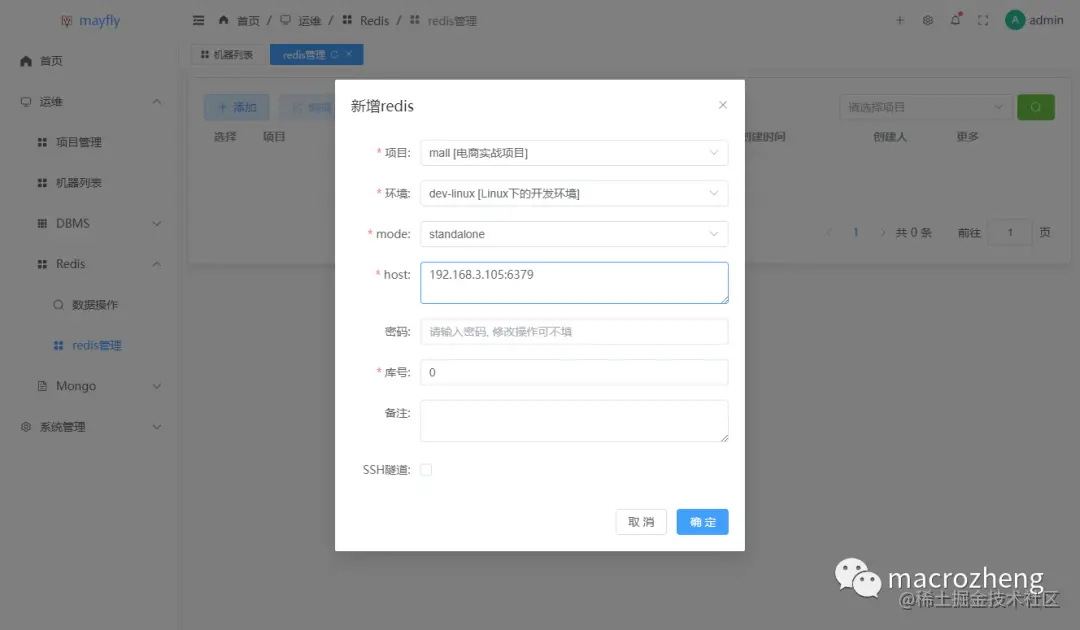Close the redis管理 tab
Image resolution: width=1080 pixels, height=630 pixels.
[x=349, y=54]
